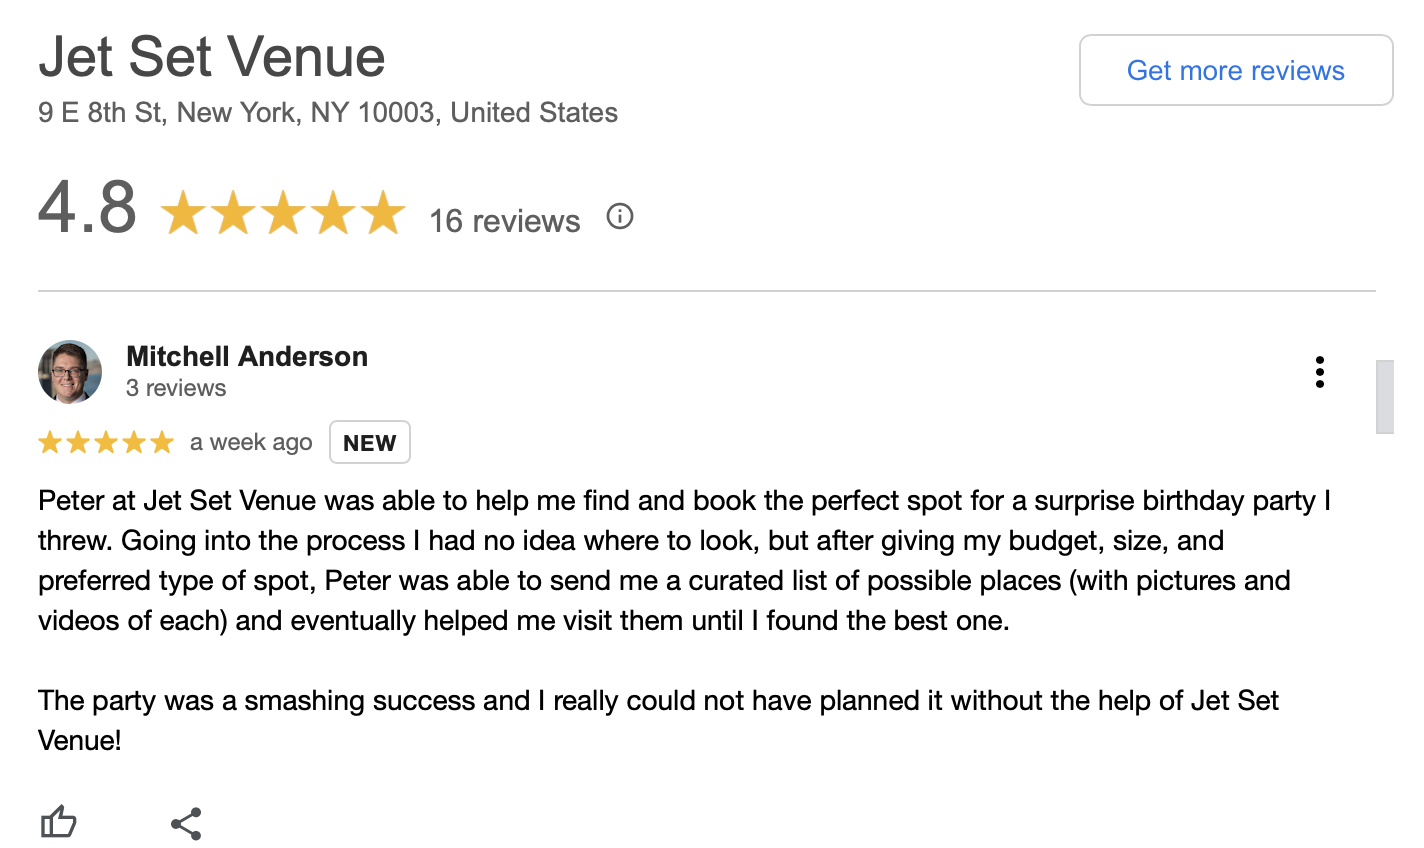Open the three-dot menu on Mitchell's review
The image size is (1424, 848).
coord(1320,372)
